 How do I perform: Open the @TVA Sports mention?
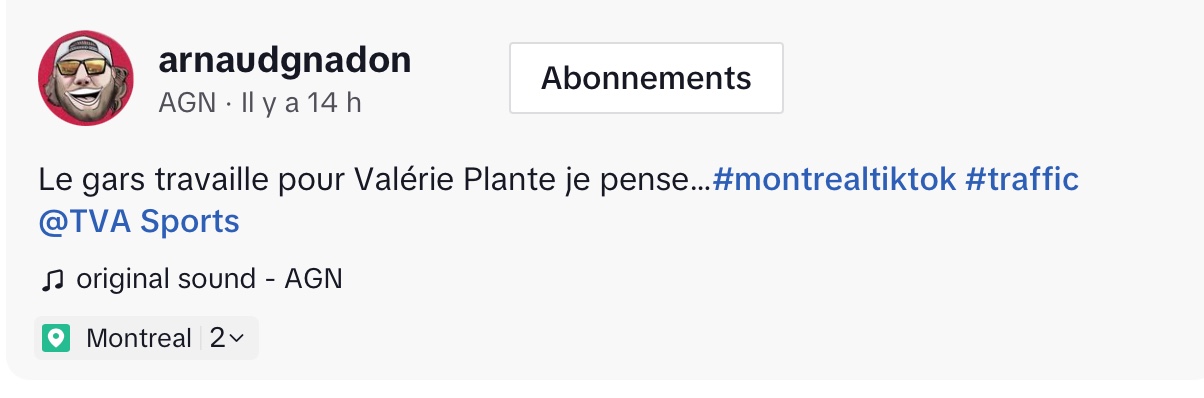(139, 221)
